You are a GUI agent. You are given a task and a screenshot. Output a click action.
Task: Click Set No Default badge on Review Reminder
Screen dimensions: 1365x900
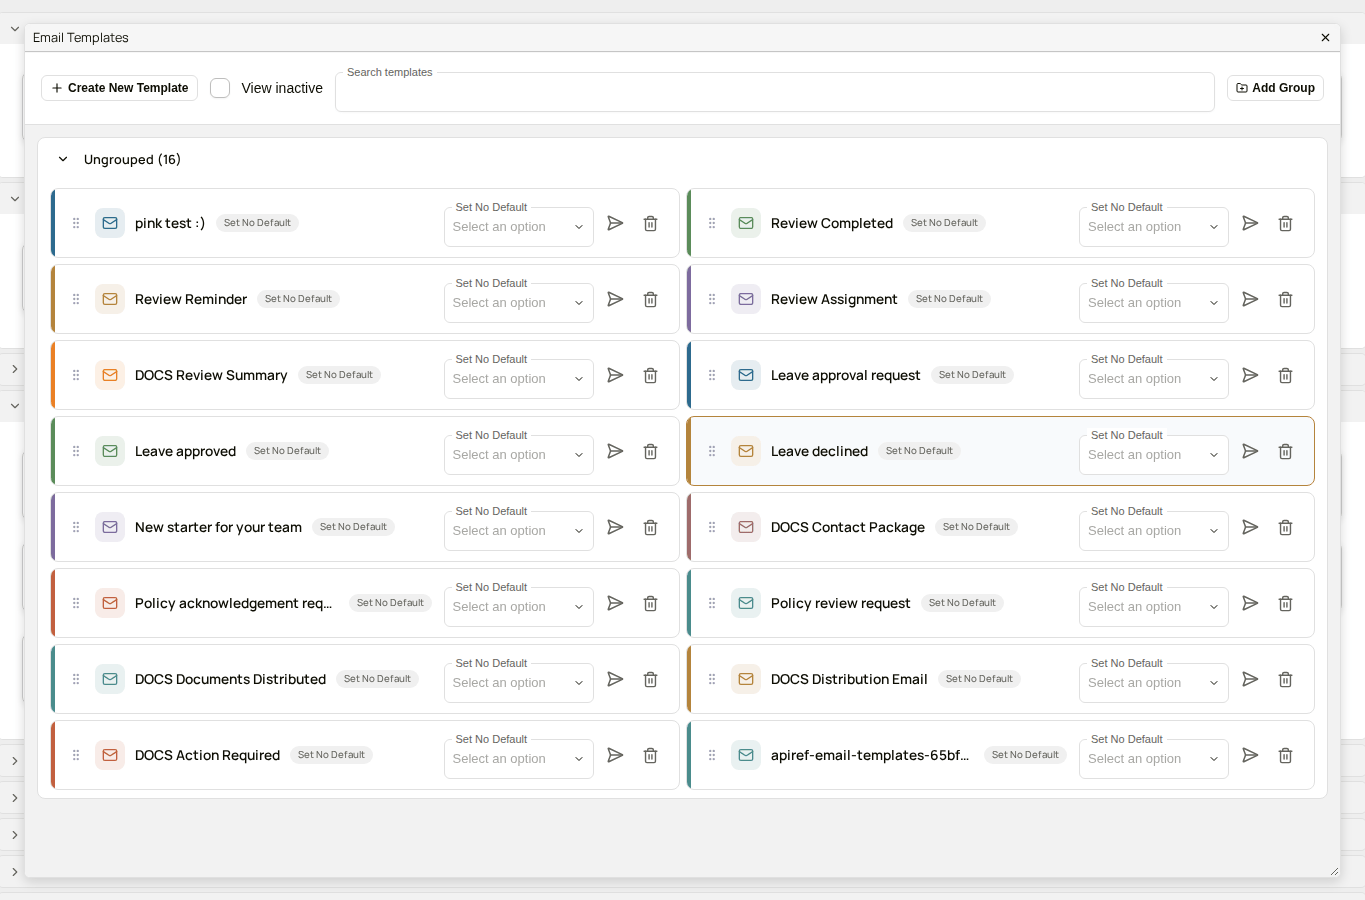(x=298, y=299)
